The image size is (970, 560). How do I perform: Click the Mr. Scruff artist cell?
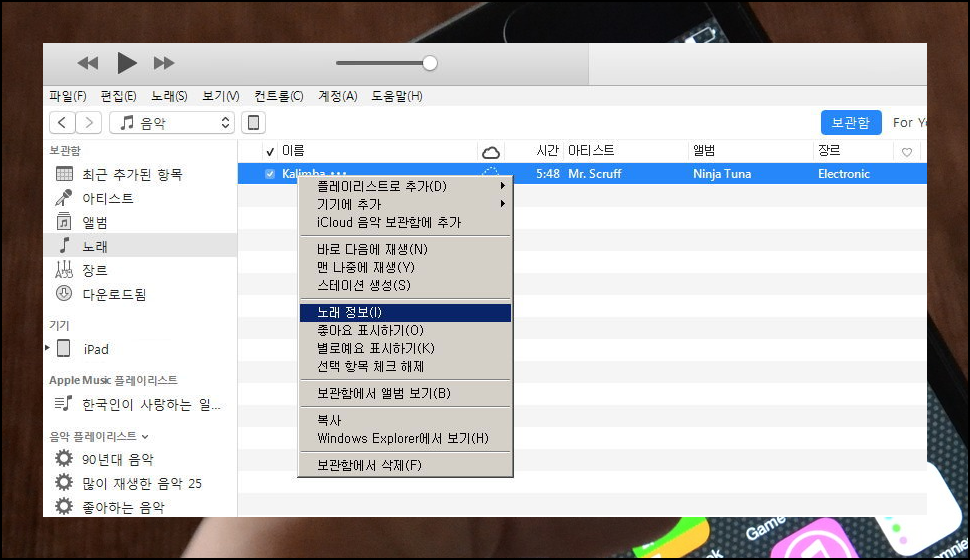tap(594, 174)
